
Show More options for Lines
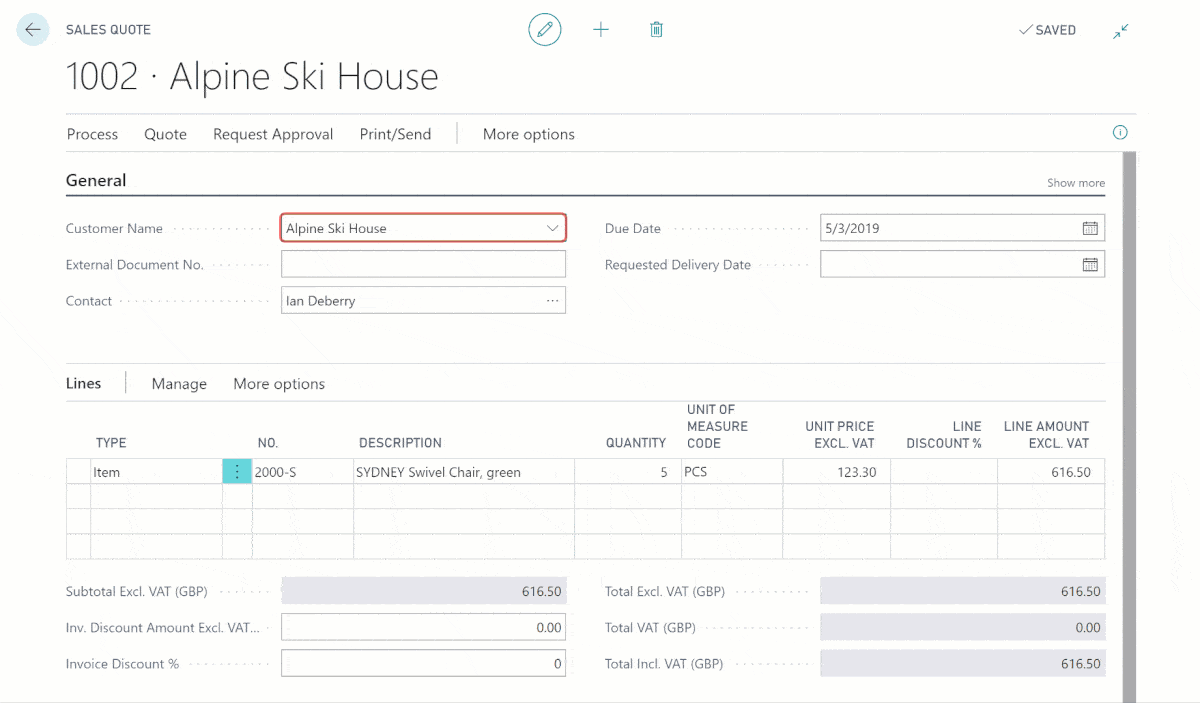pos(279,384)
